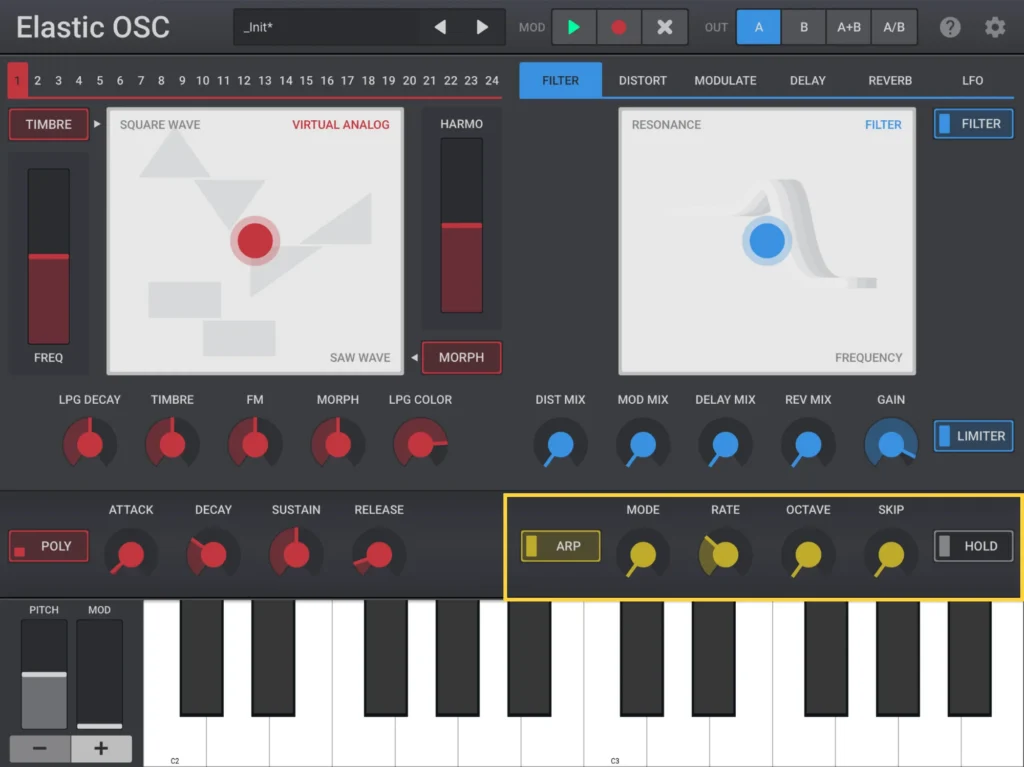
Task: Click the LPG DECAY knob
Action: [x=89, y=443]
